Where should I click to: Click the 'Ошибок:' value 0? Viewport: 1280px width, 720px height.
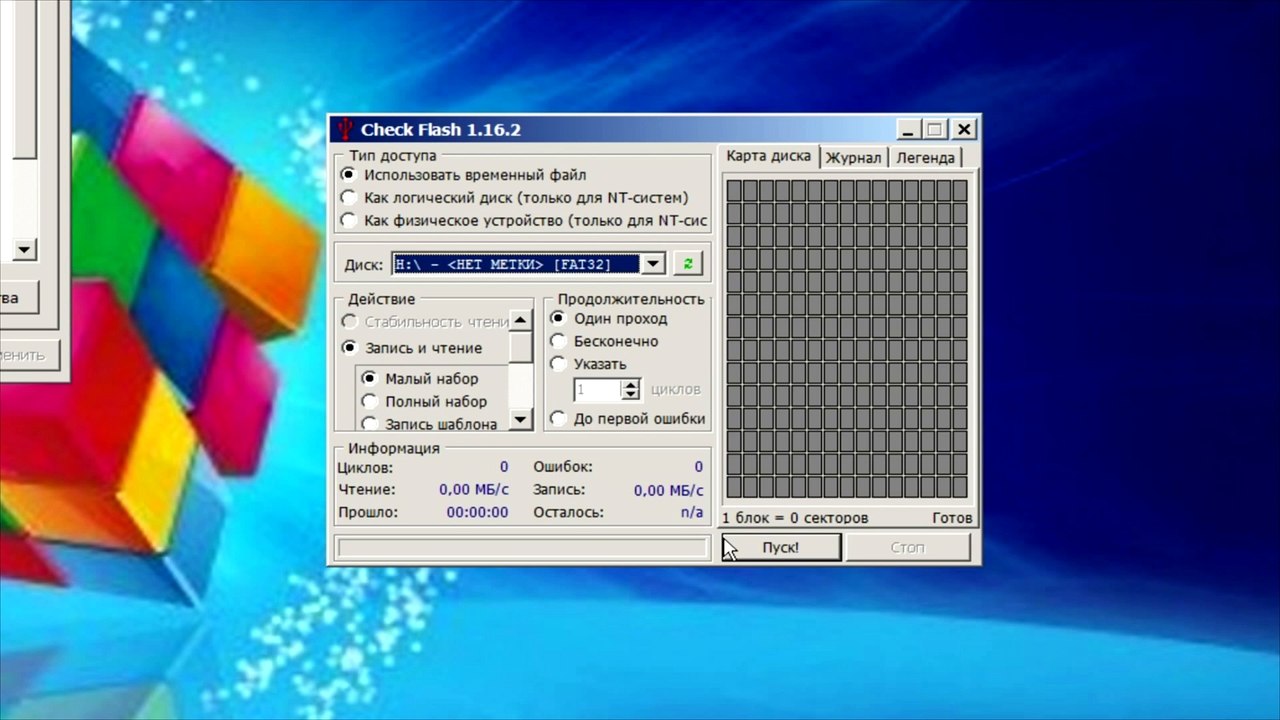click(699, 467)
